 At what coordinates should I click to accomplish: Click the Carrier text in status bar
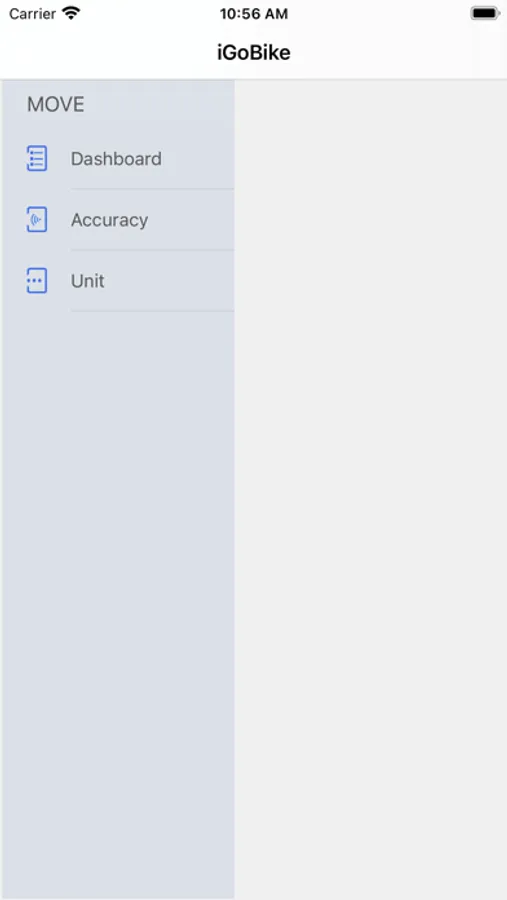click(x=32, y=14)
